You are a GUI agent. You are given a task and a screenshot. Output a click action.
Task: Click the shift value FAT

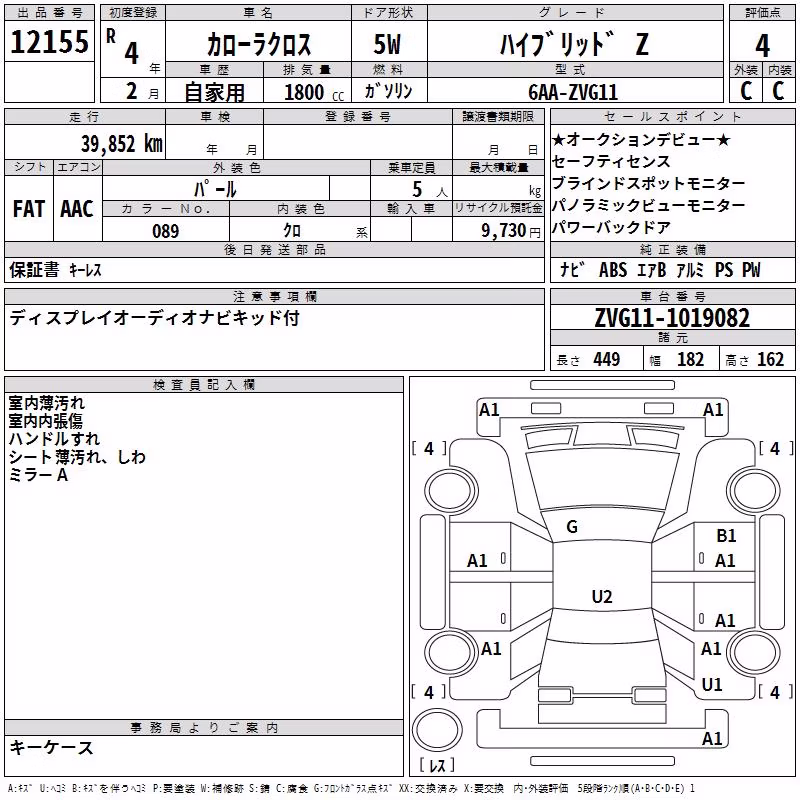point(29,209)
